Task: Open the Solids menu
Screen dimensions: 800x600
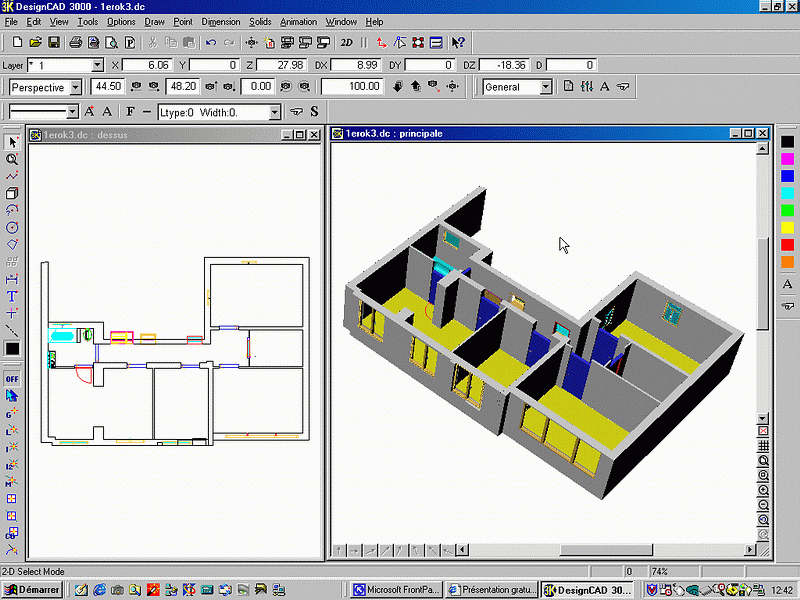Action: pos(259,21)
